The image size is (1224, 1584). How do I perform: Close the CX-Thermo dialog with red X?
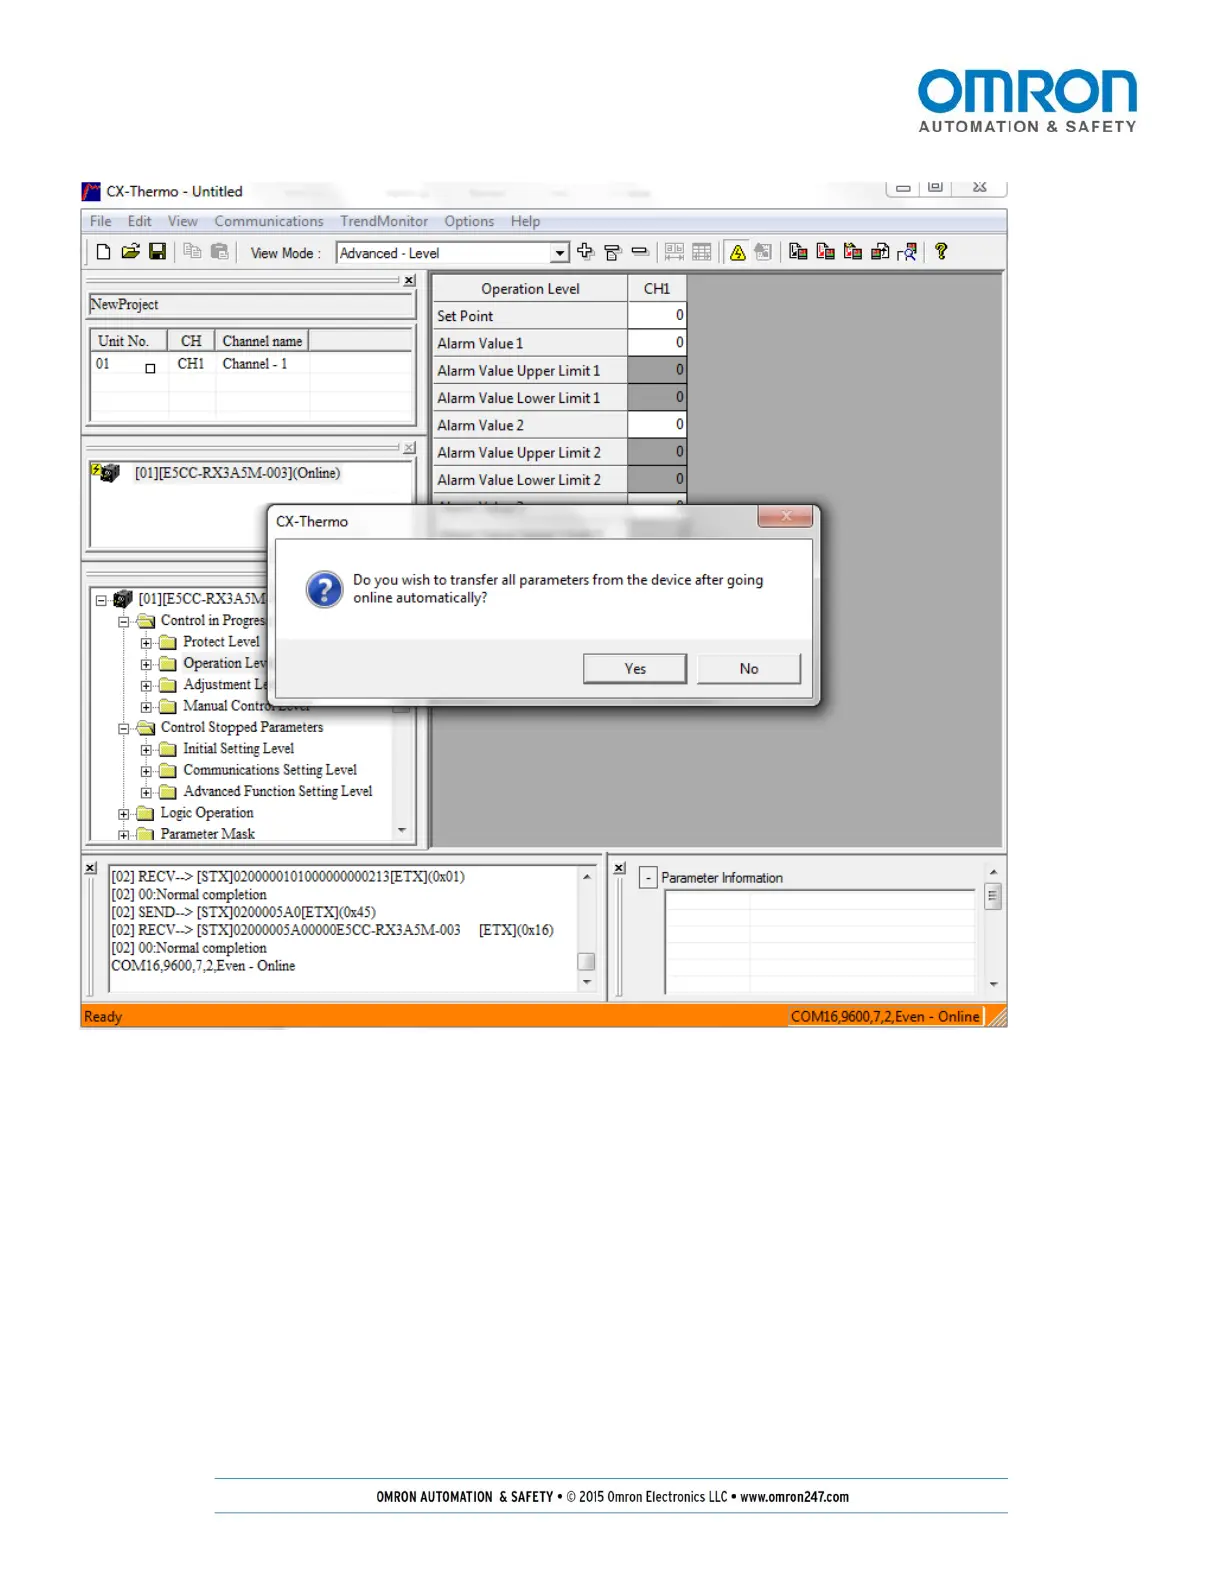786,516
